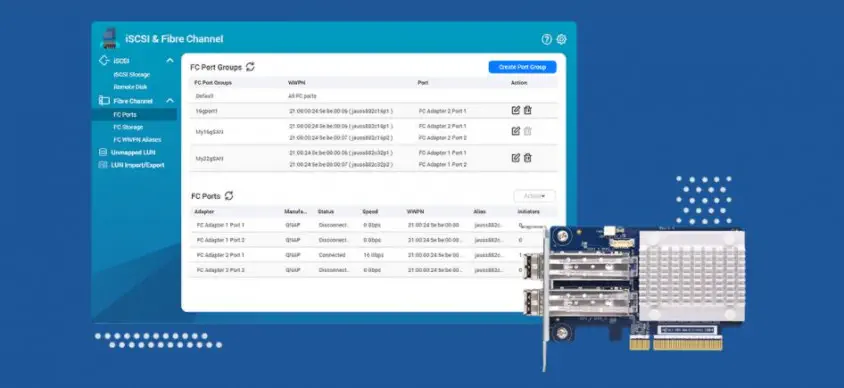844x388 pixels.
Task: Click the Port column header in FC Port Groups
Action: [x=423, y=83]
